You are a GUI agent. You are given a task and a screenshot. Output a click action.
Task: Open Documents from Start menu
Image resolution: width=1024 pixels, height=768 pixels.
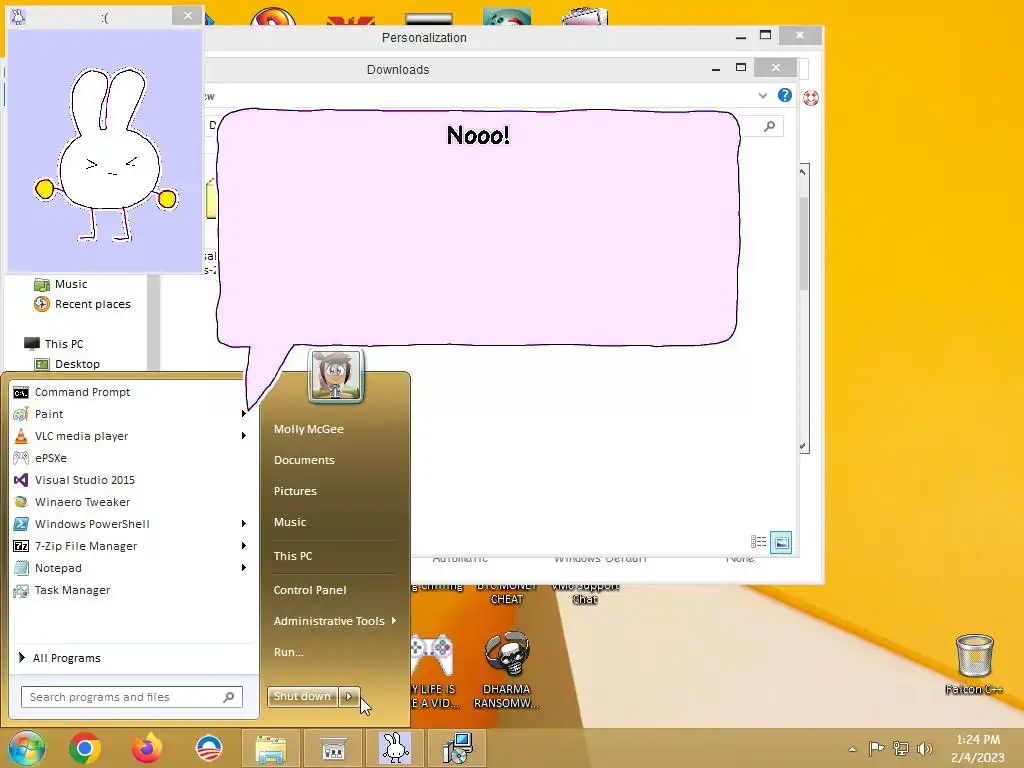(x=304, y=460)
